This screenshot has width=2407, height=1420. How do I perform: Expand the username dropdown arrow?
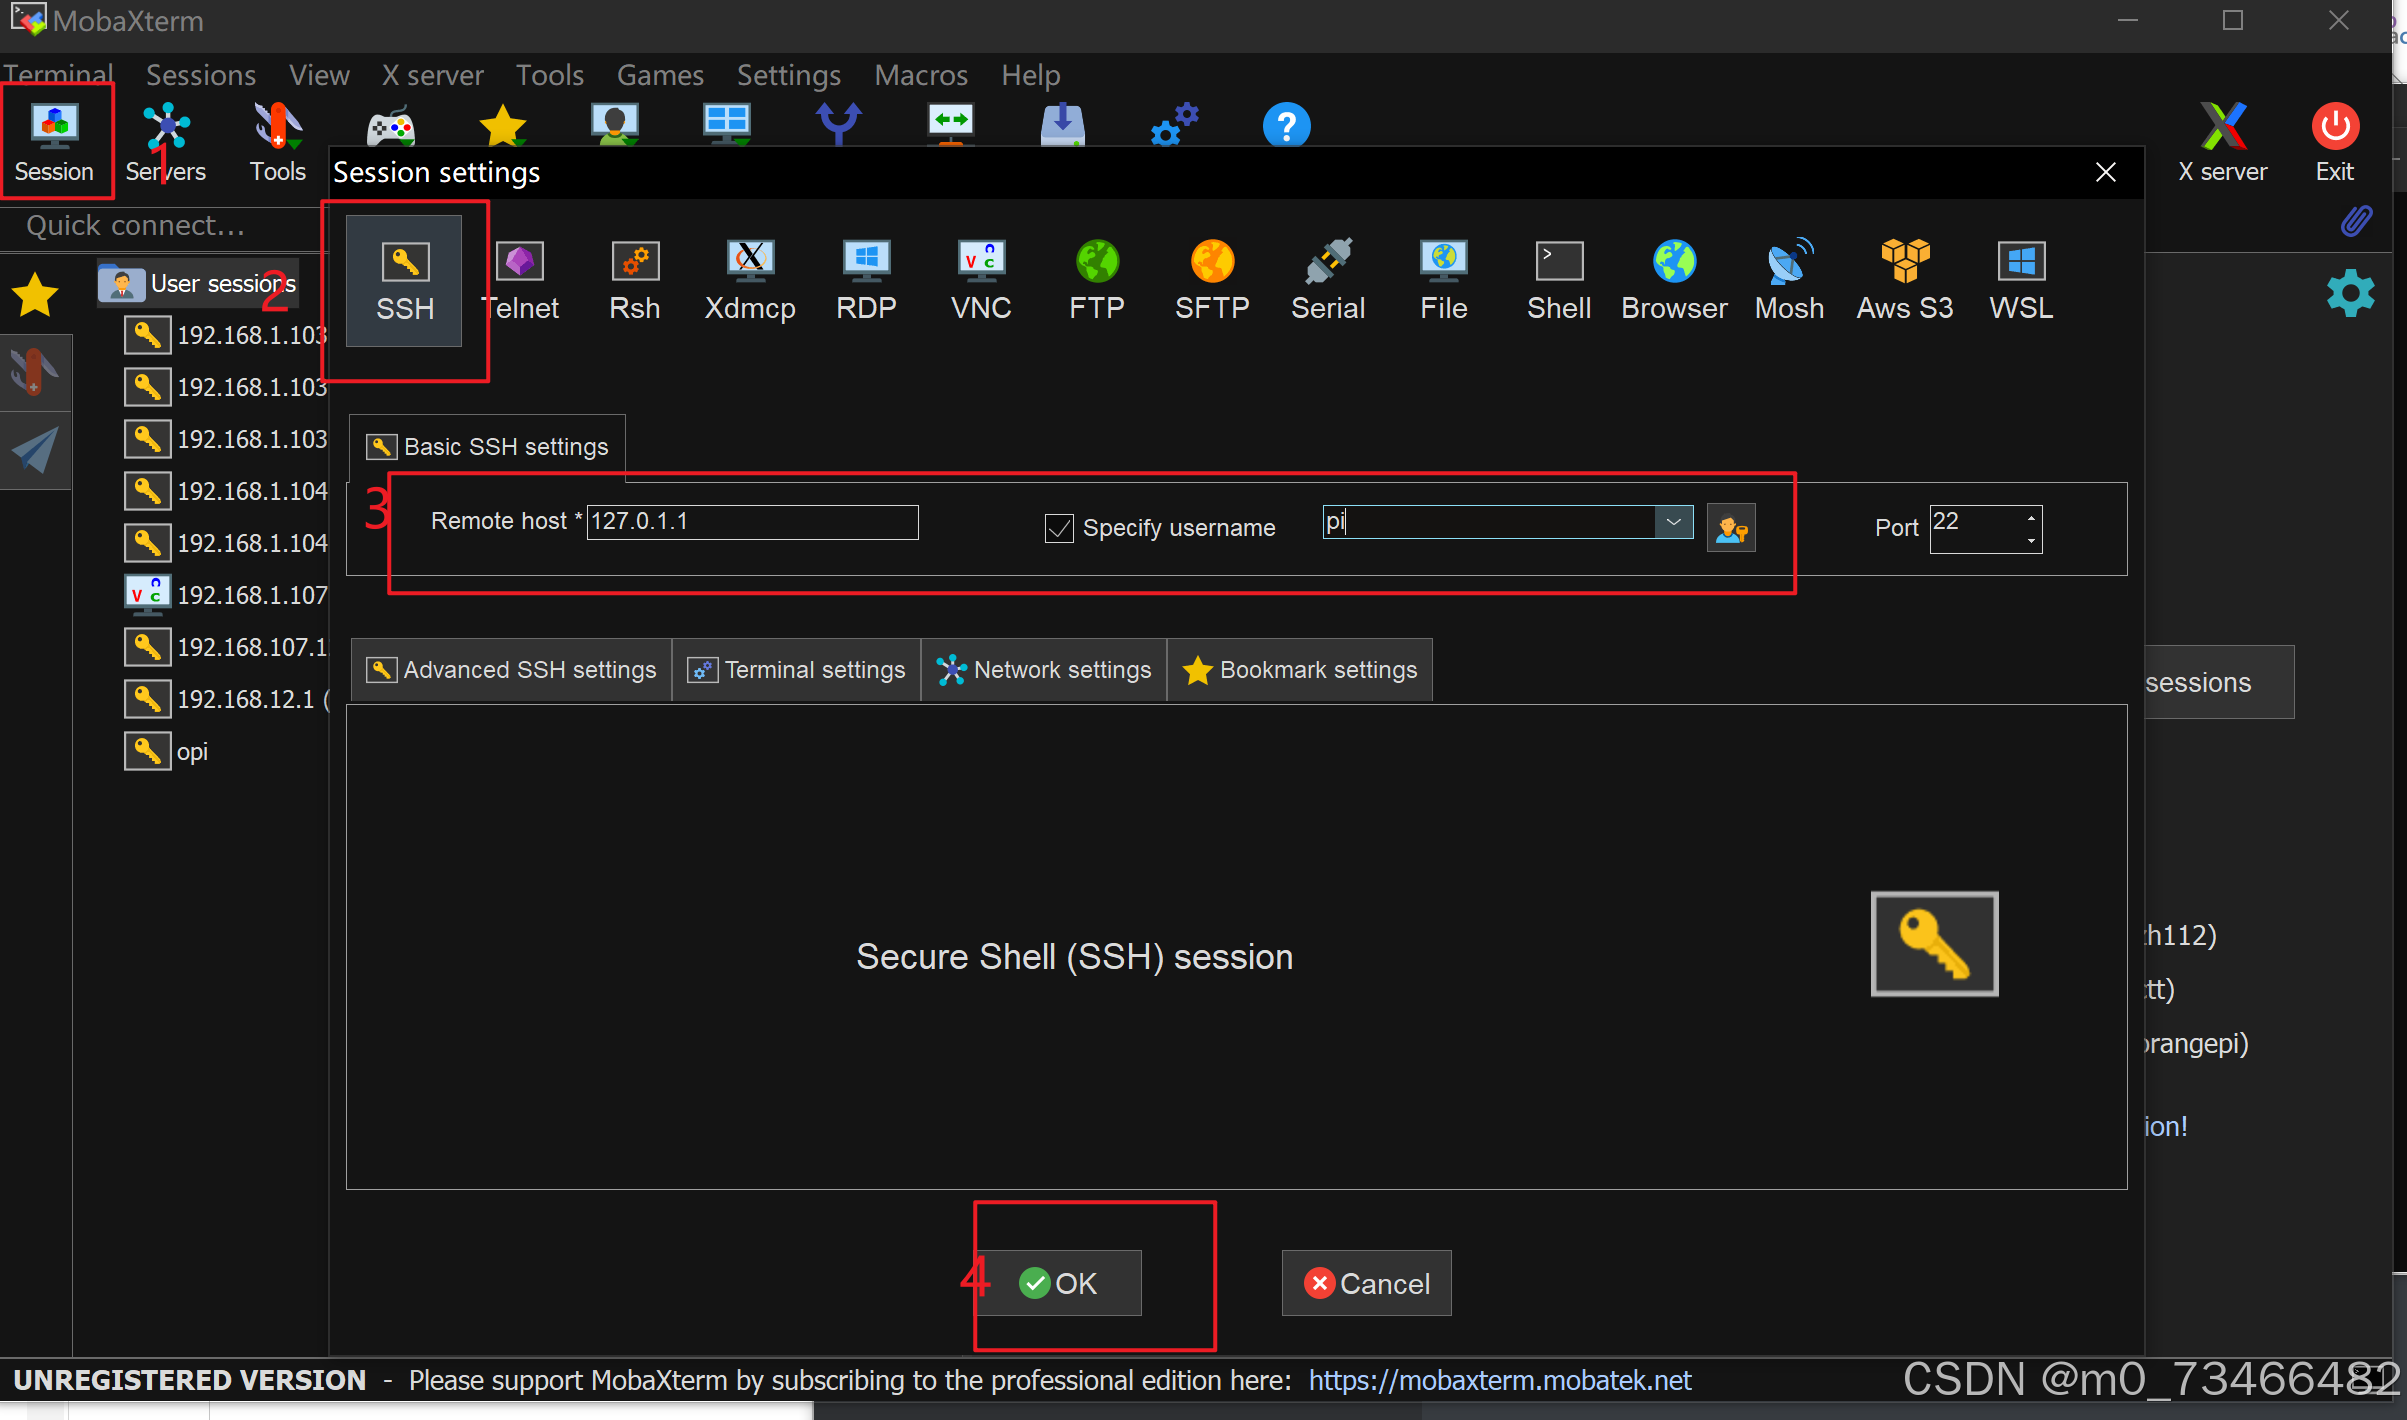pyautogui.click(x=1673, y=522)
